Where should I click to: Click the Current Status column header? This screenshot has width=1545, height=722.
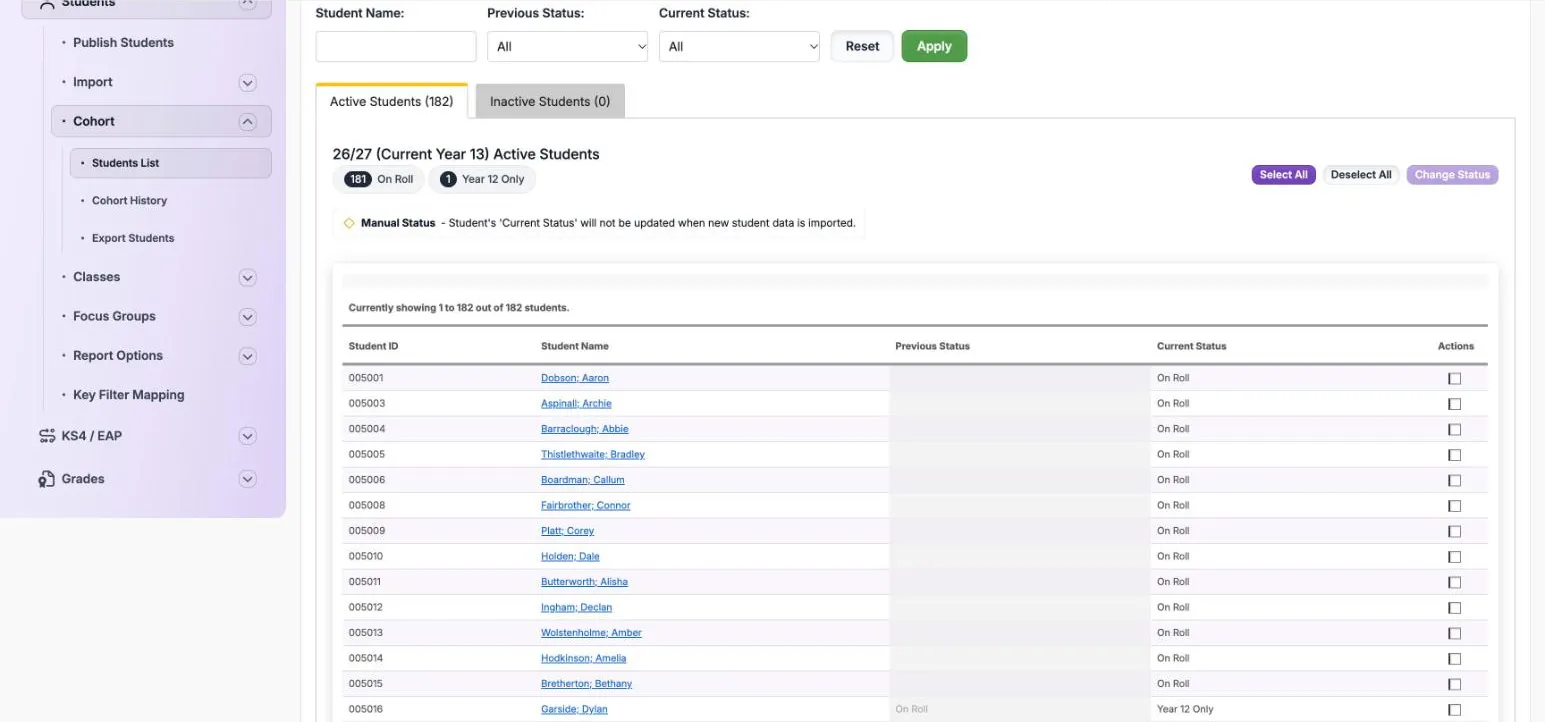[x=1191, y=346]
